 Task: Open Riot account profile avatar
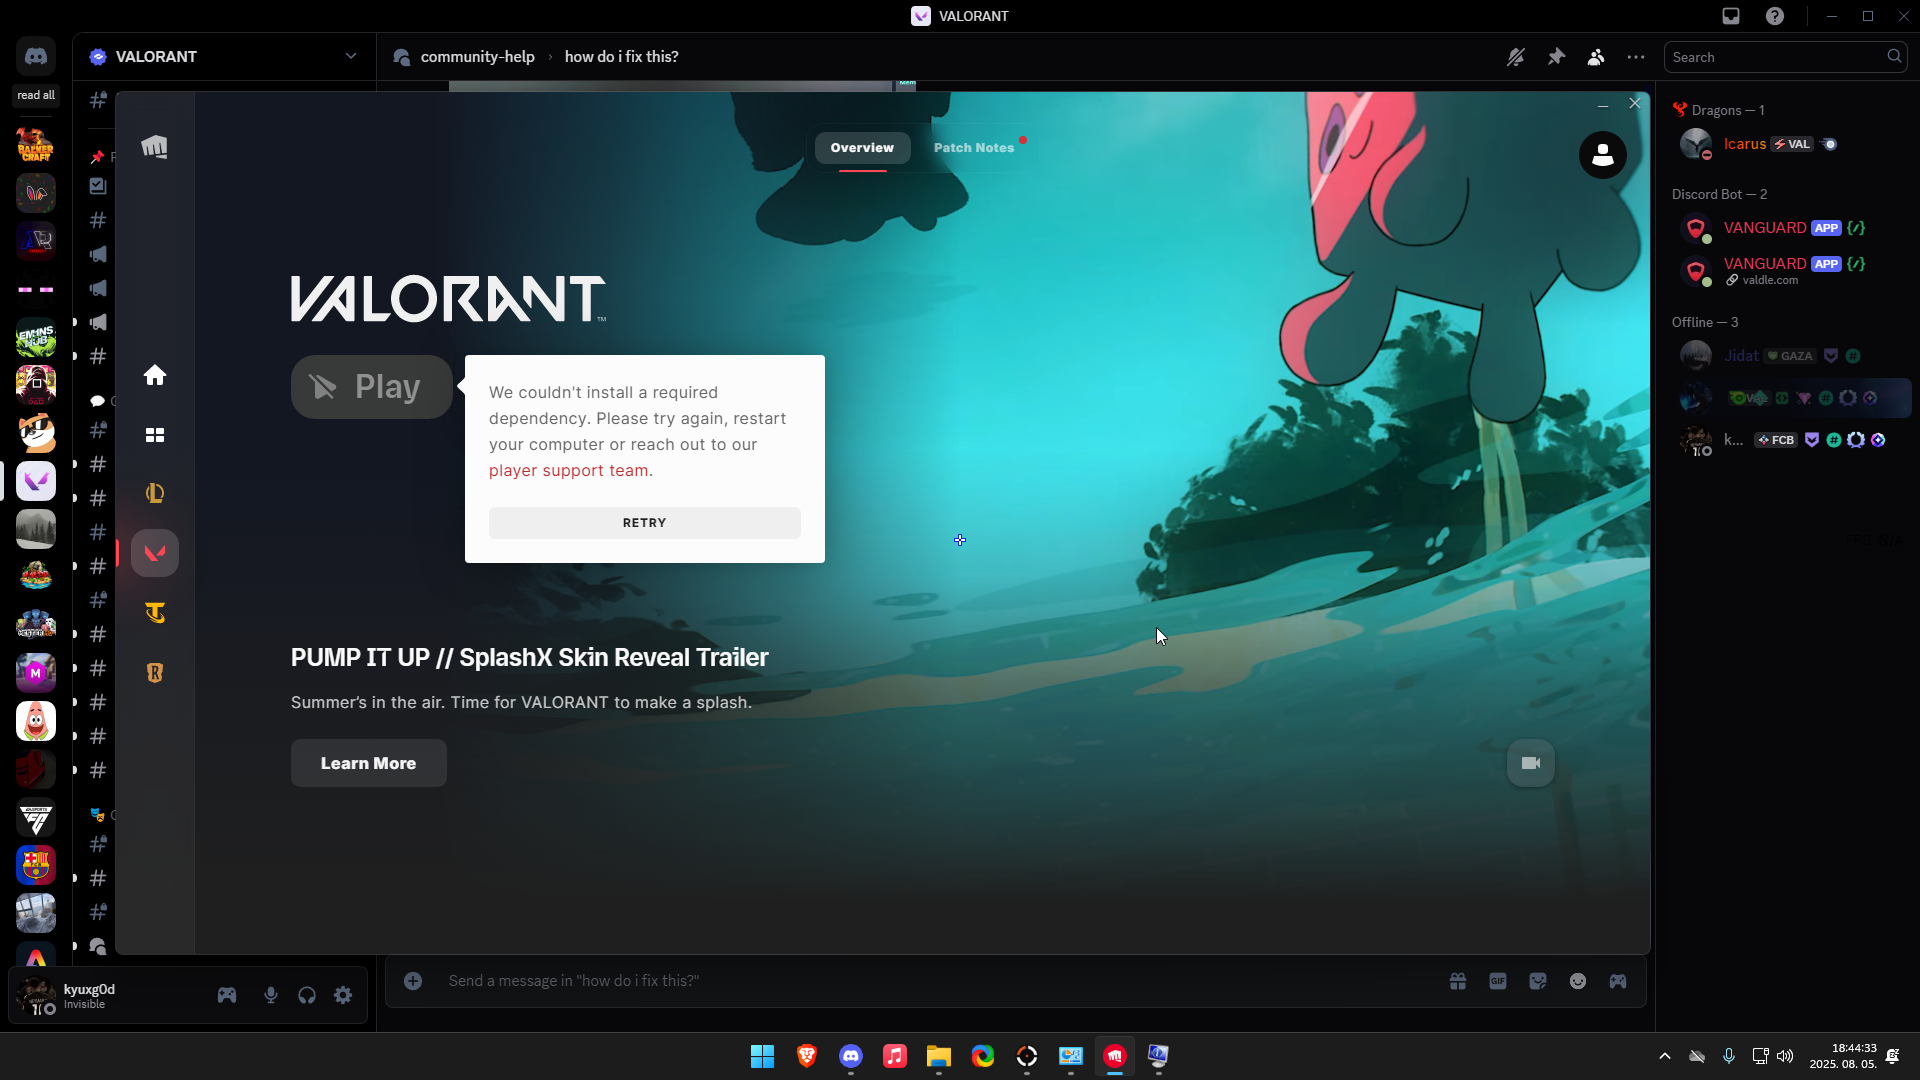point(1602,155)
